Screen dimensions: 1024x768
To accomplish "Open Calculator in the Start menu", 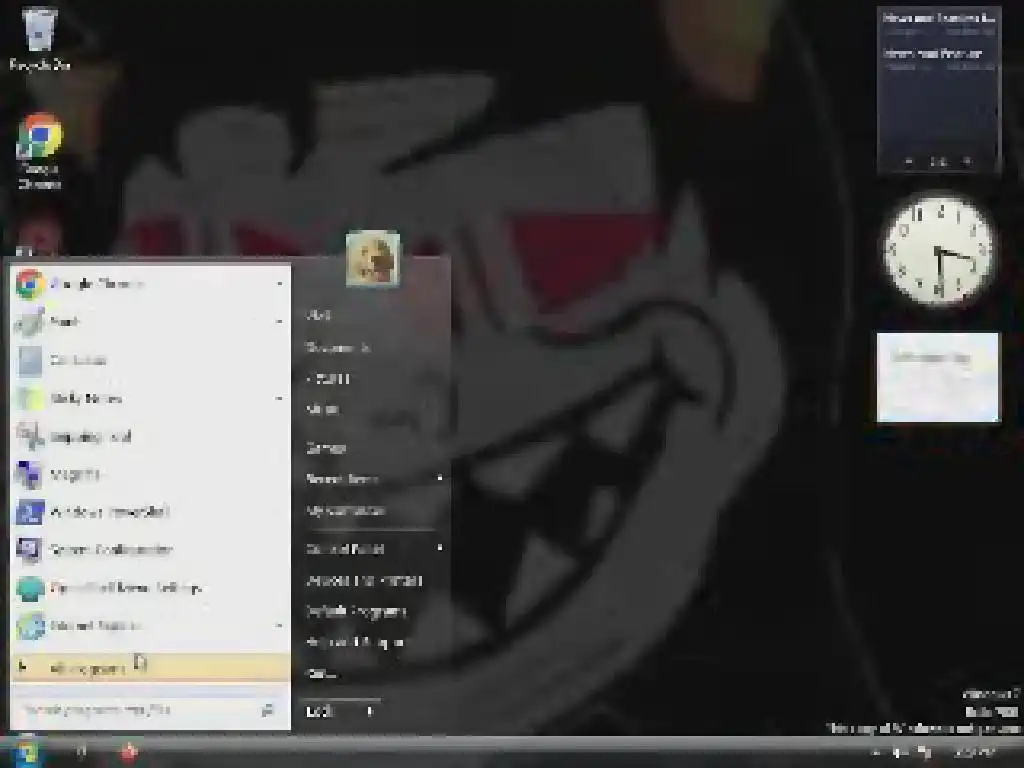I will pyautogui.click(x=150, y=360).
